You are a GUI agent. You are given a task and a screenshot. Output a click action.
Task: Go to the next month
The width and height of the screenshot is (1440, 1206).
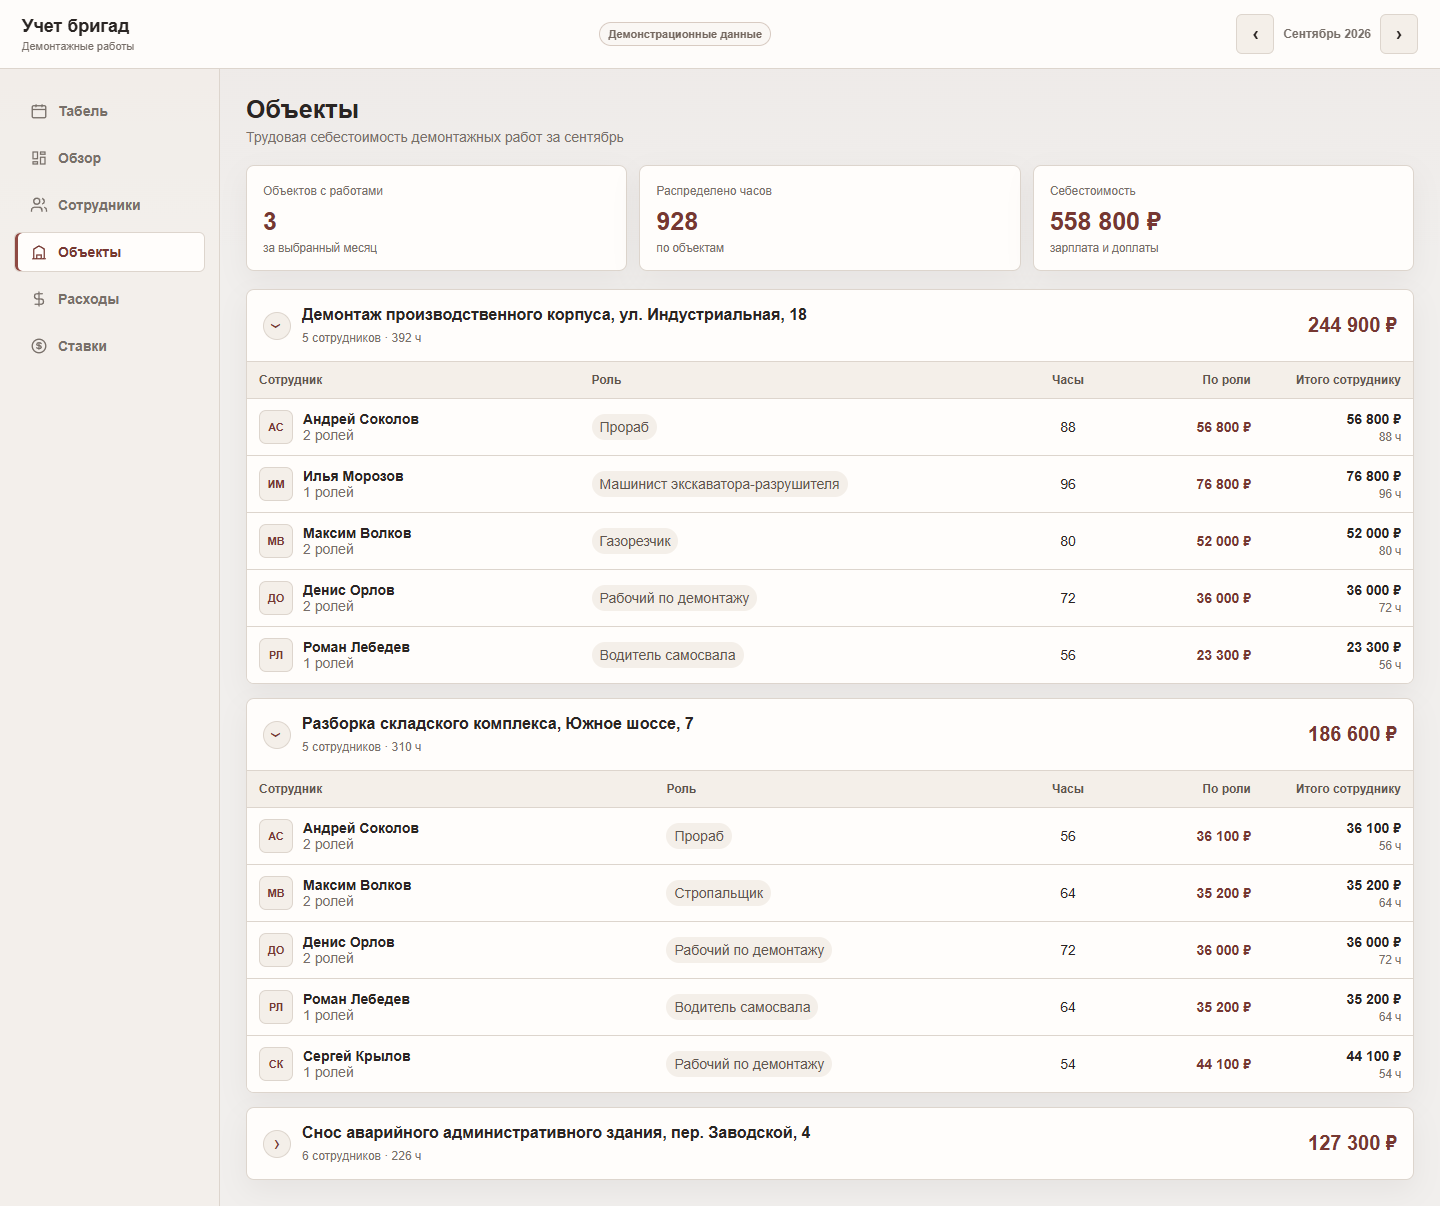coord(1399,34)
